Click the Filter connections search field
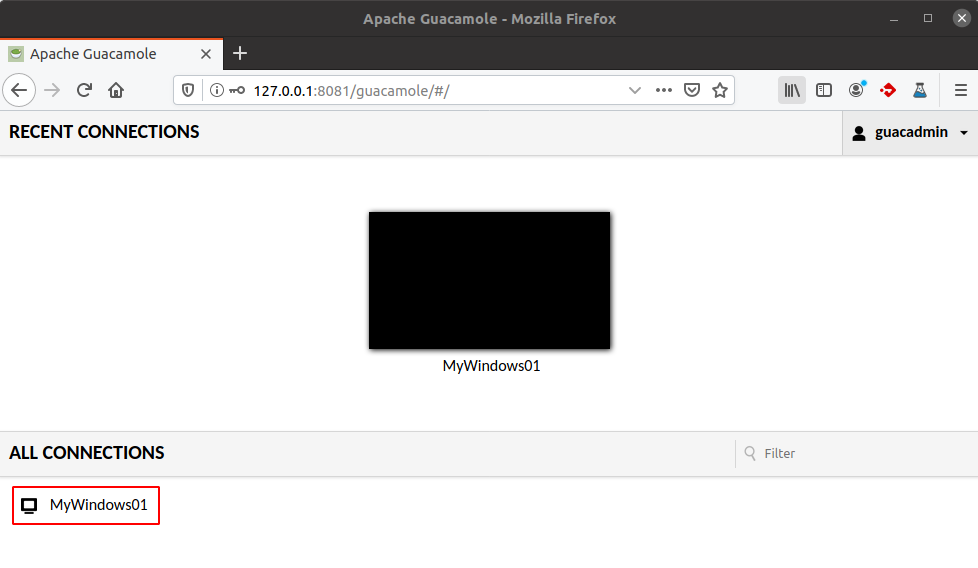 click(856, 453)
